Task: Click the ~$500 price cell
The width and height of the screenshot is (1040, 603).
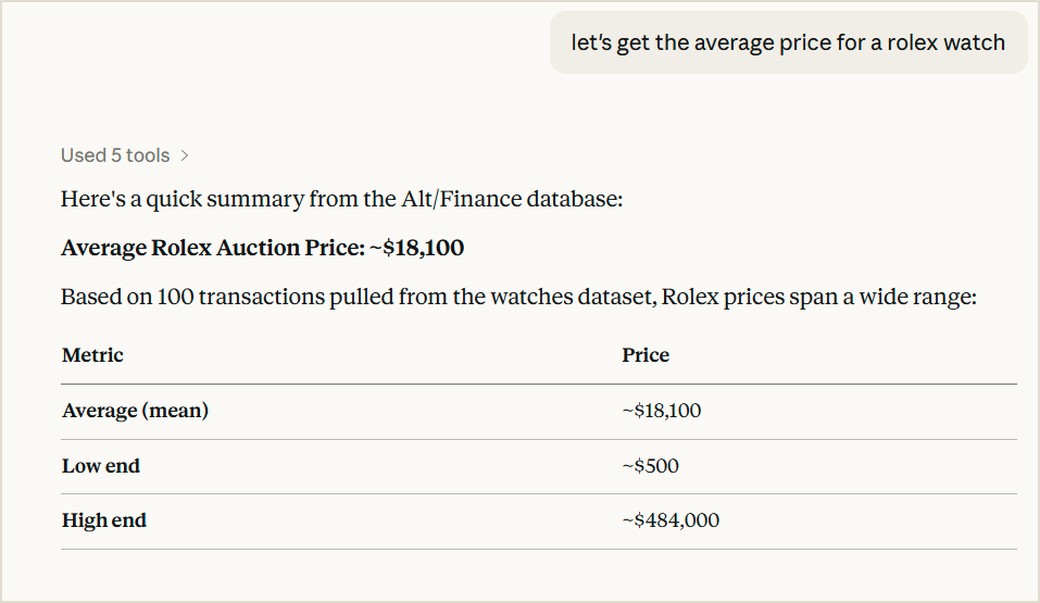Action: coord(650,466)
